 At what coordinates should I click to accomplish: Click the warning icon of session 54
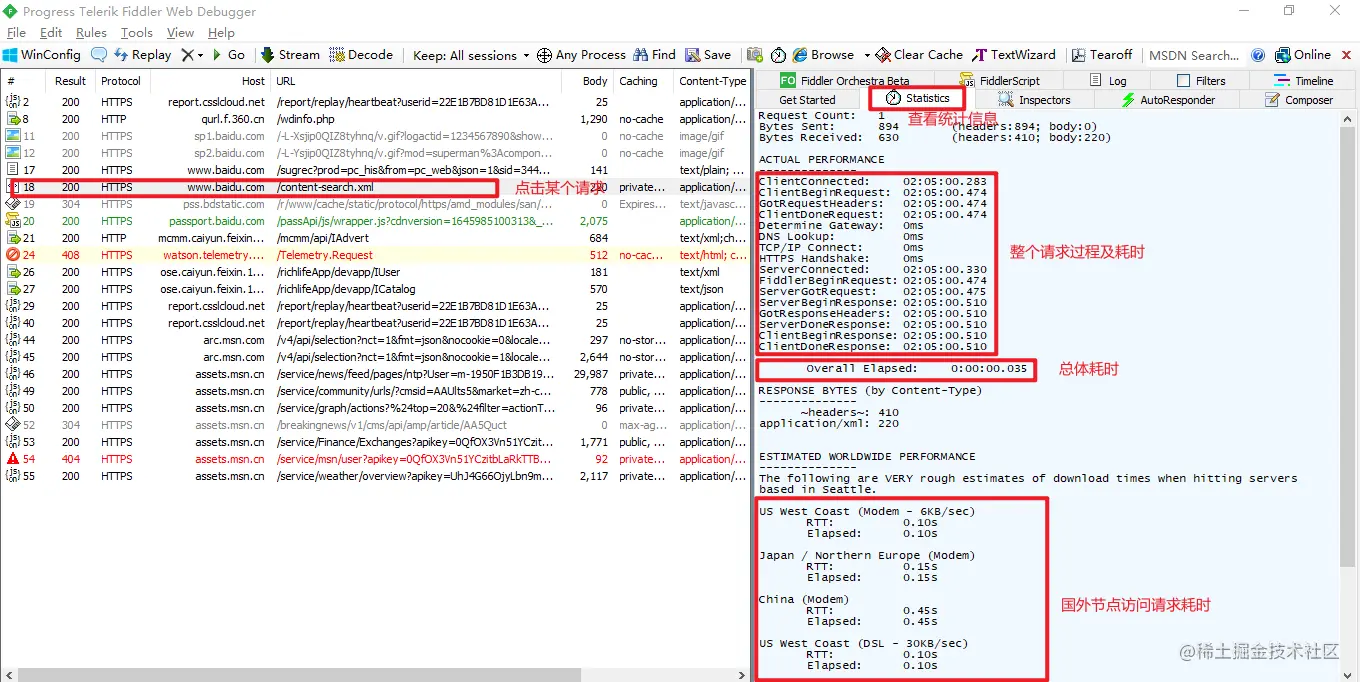coord(13,459)
